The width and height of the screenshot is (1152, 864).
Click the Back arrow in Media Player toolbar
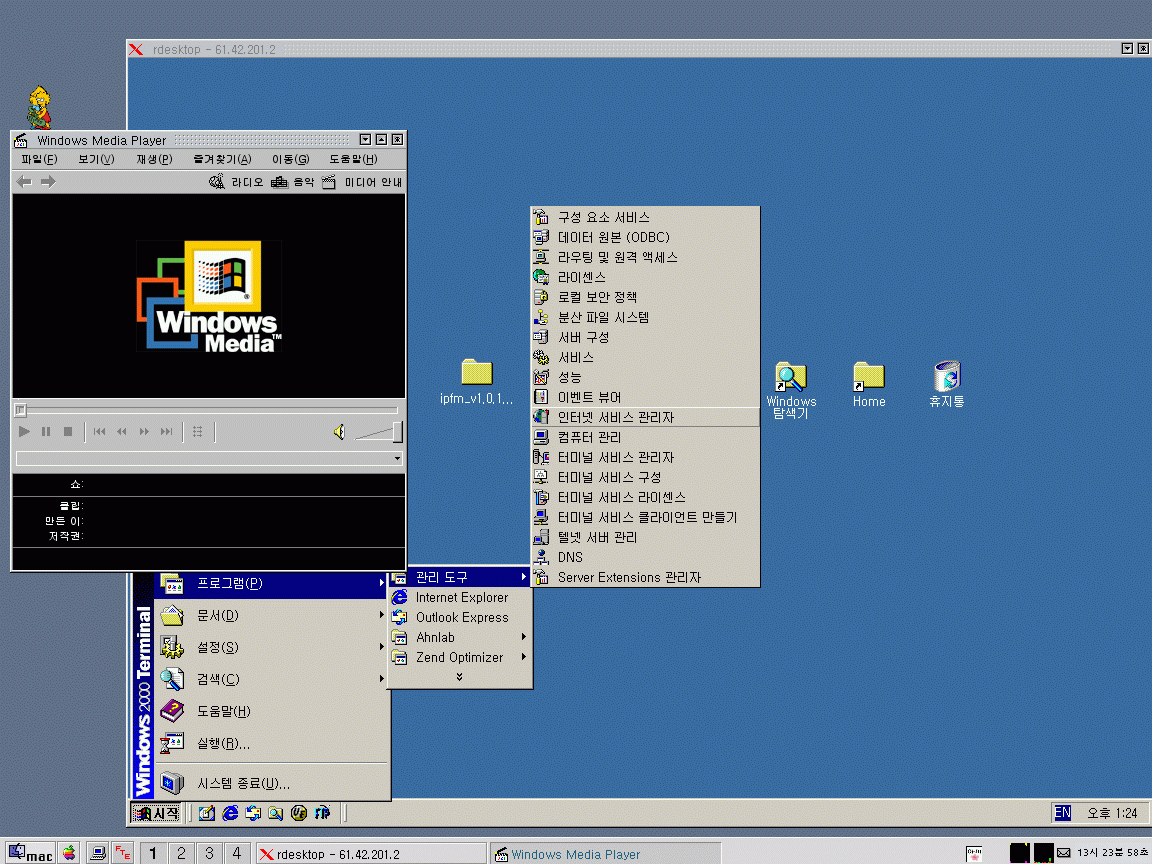pyautogui.click(x=25, y=181)
